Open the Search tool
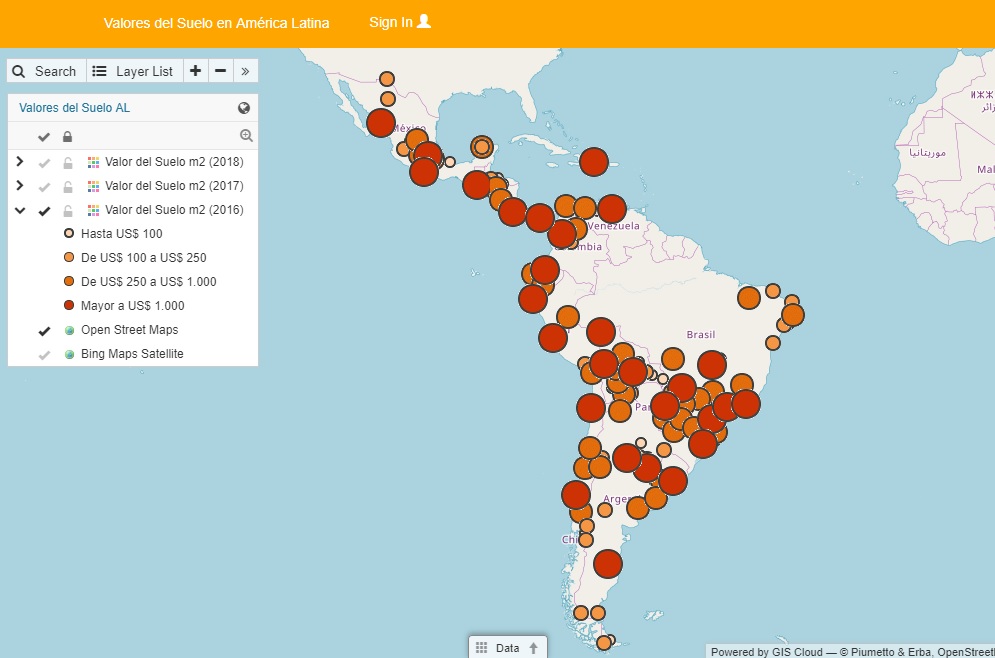Screen dimensions: 995x658 [45, 71]
